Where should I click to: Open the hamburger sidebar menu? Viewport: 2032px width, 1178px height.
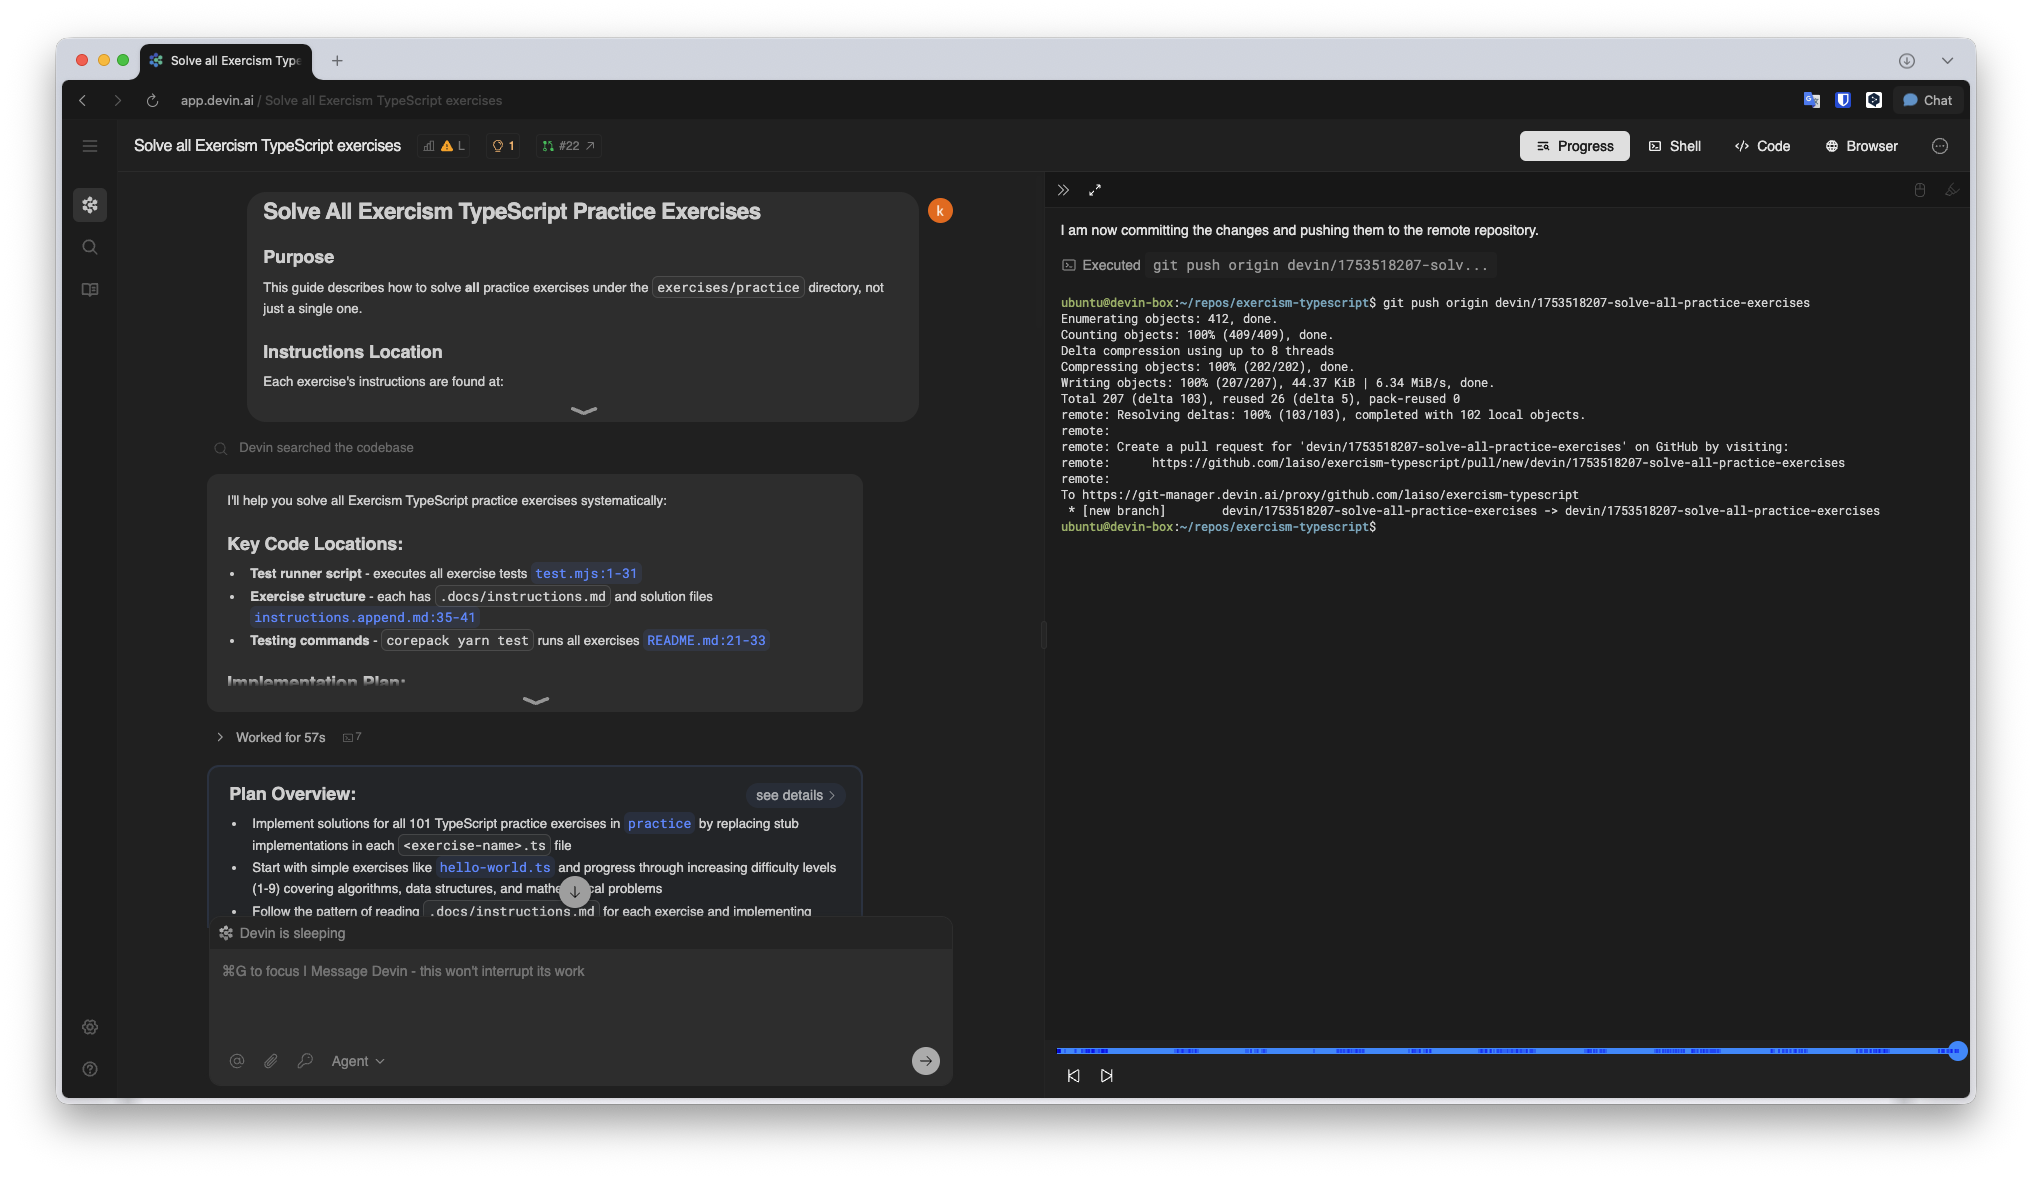coord(90,146)
